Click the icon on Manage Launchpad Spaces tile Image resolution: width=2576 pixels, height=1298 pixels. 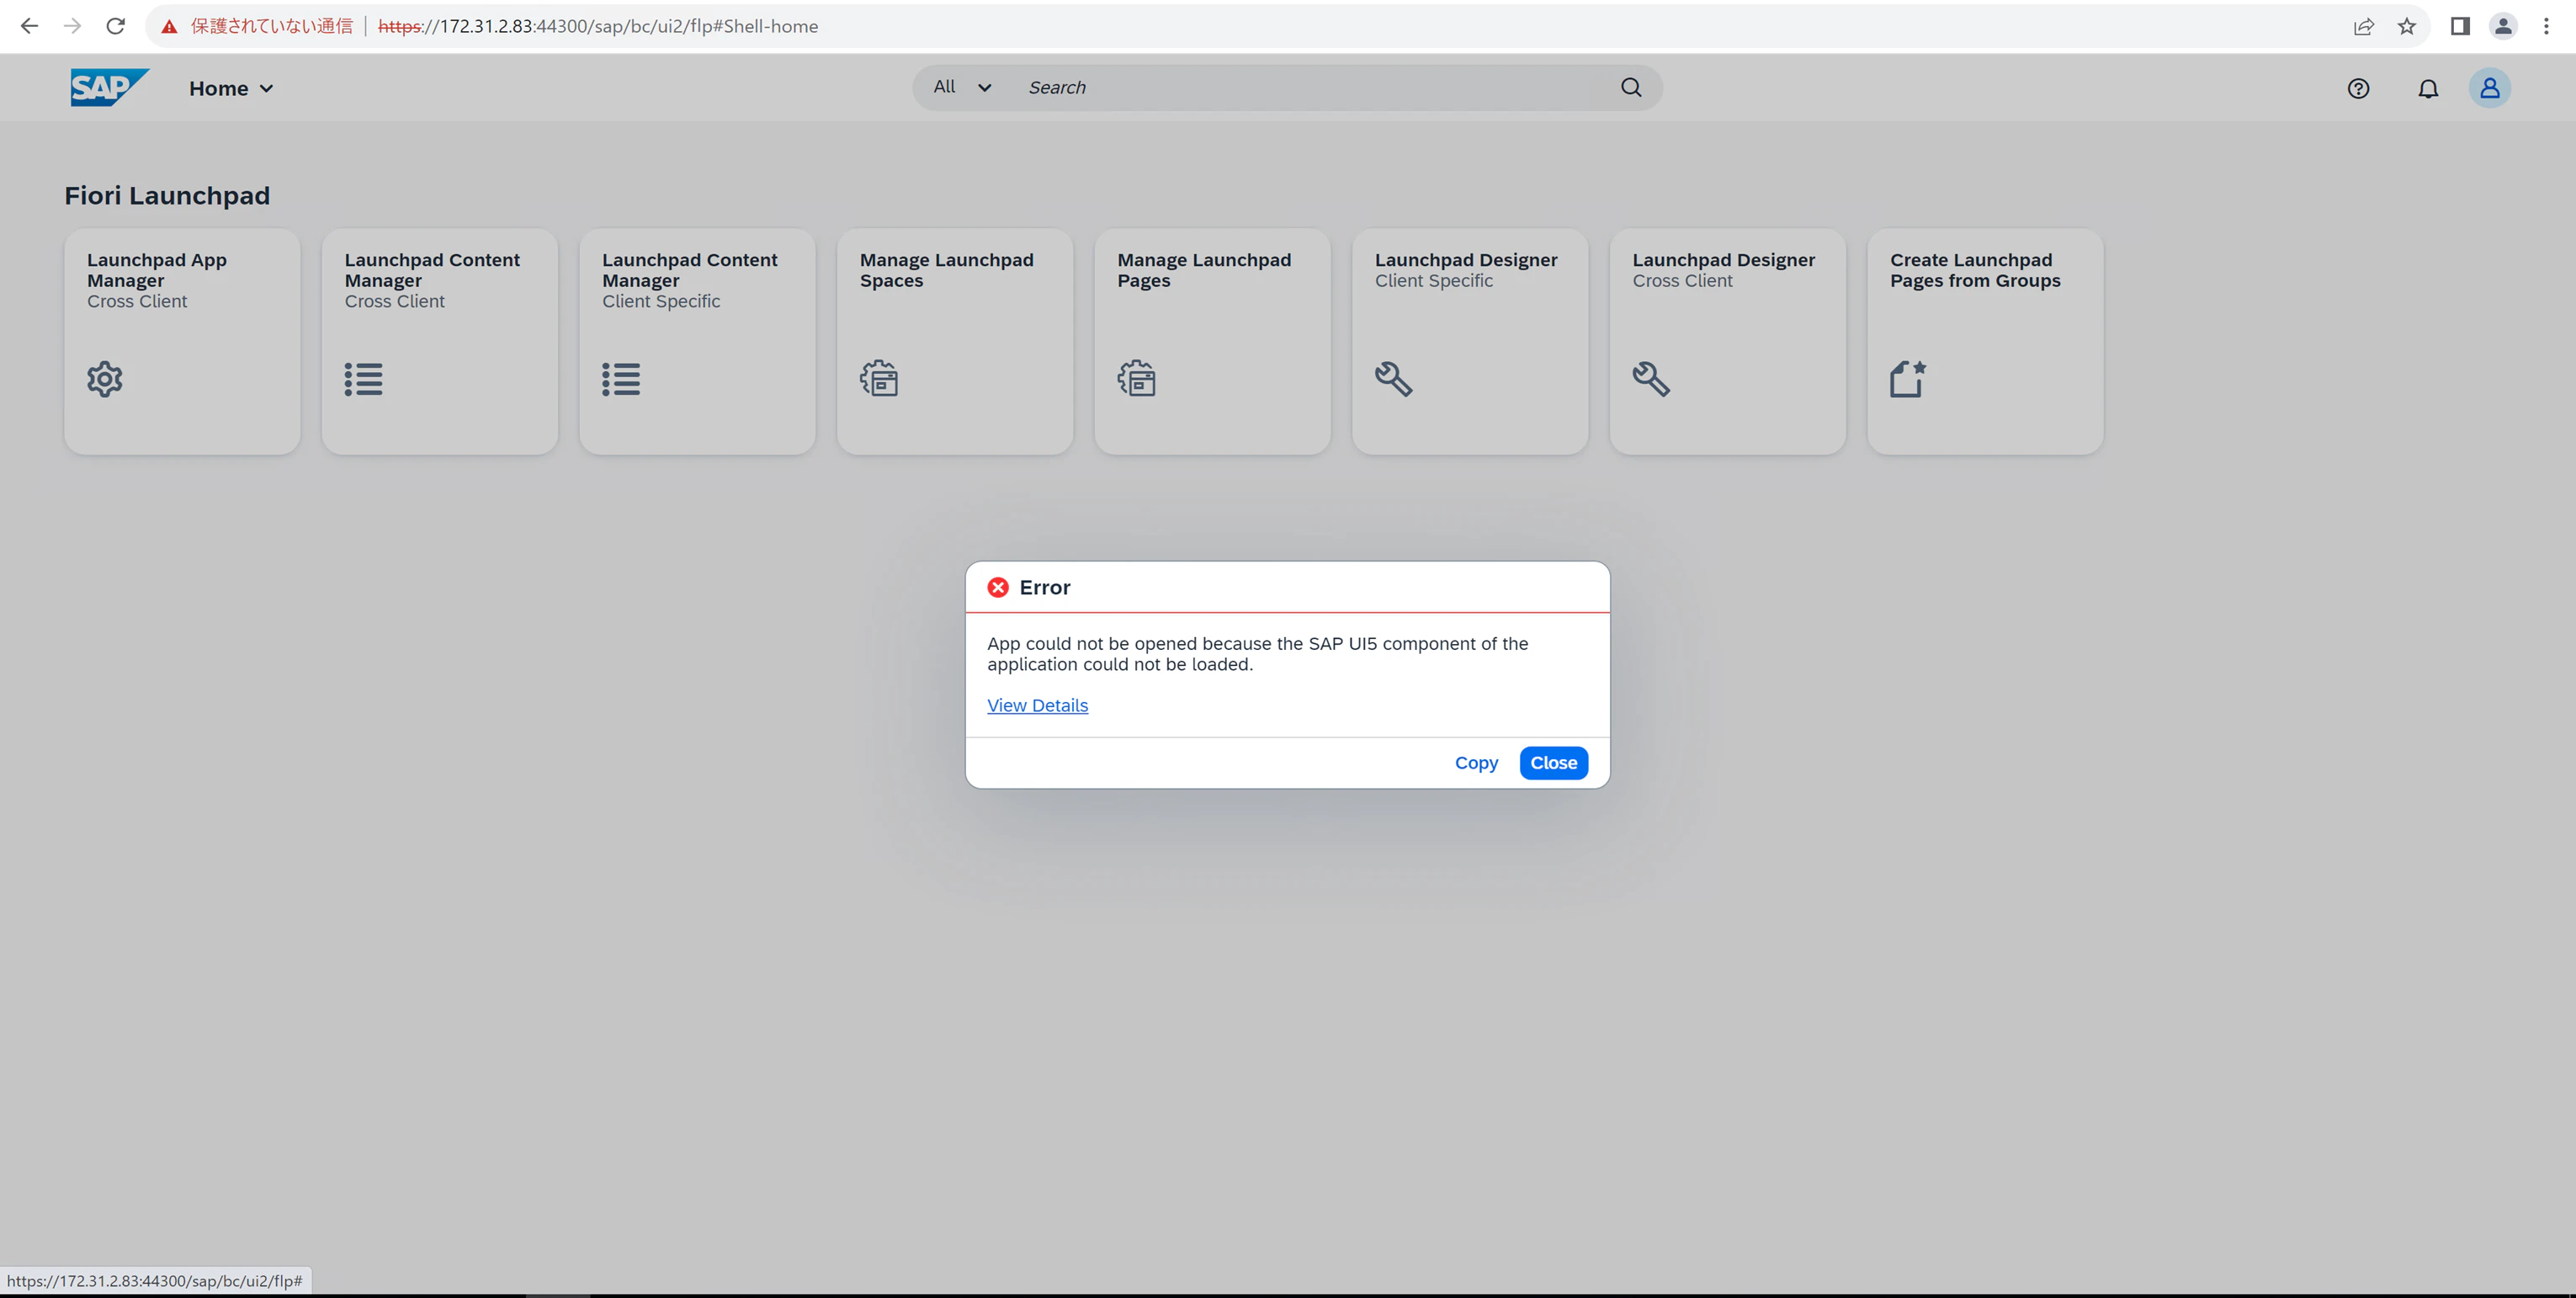tap(879, 379)
